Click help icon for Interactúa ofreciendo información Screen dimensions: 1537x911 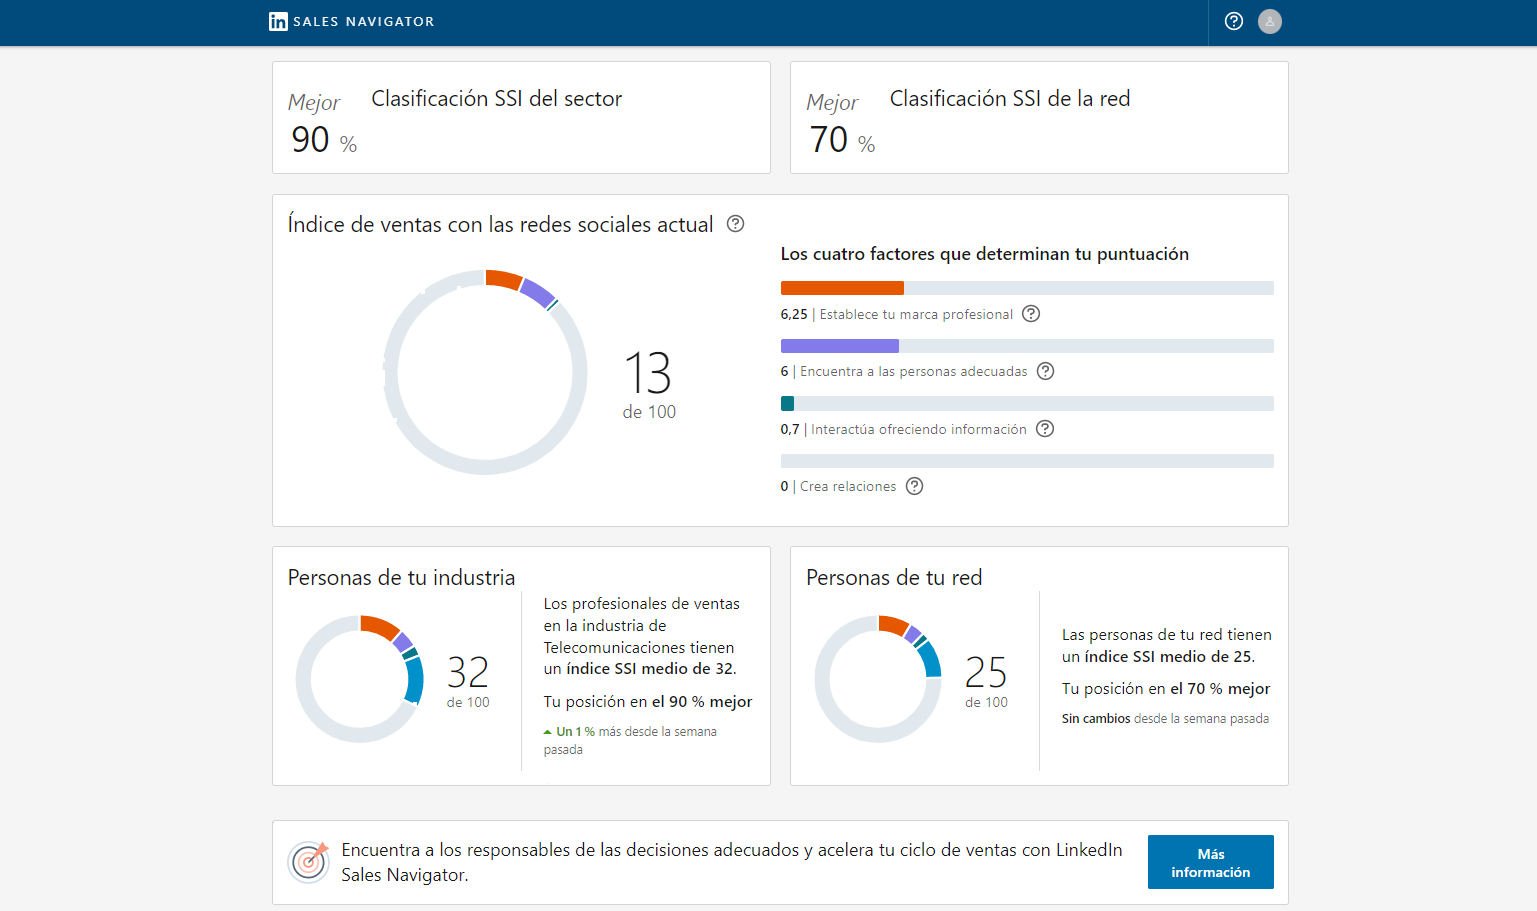pos(1045,429)
